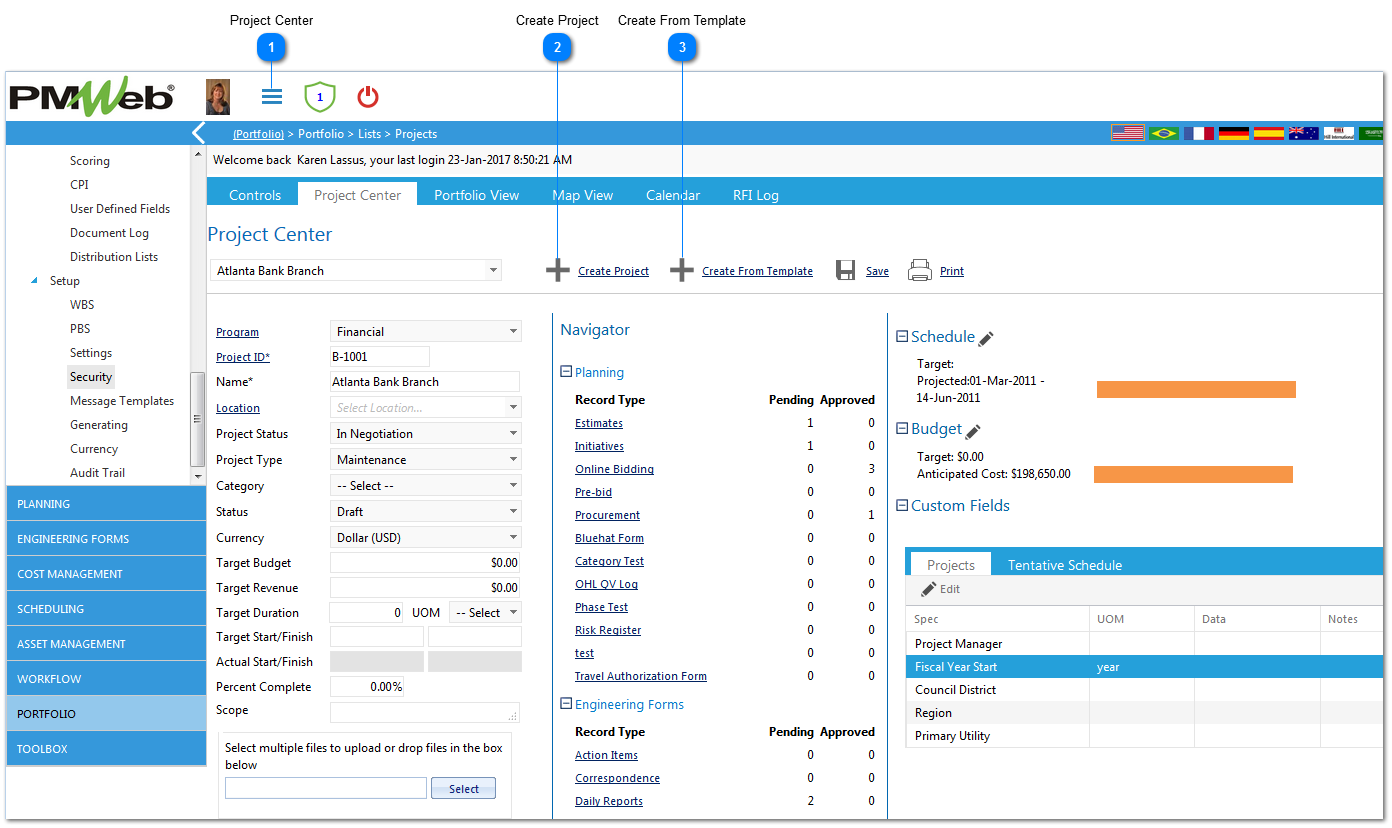Select the Brazil flag language
Screen dimensions: 1392x828
(1163, 133)
